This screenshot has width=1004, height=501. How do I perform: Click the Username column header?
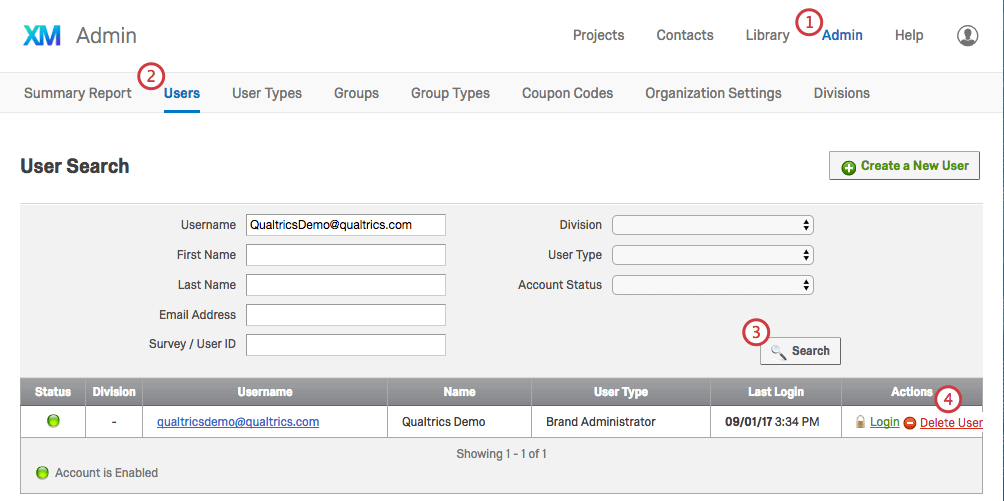[265, 391]
